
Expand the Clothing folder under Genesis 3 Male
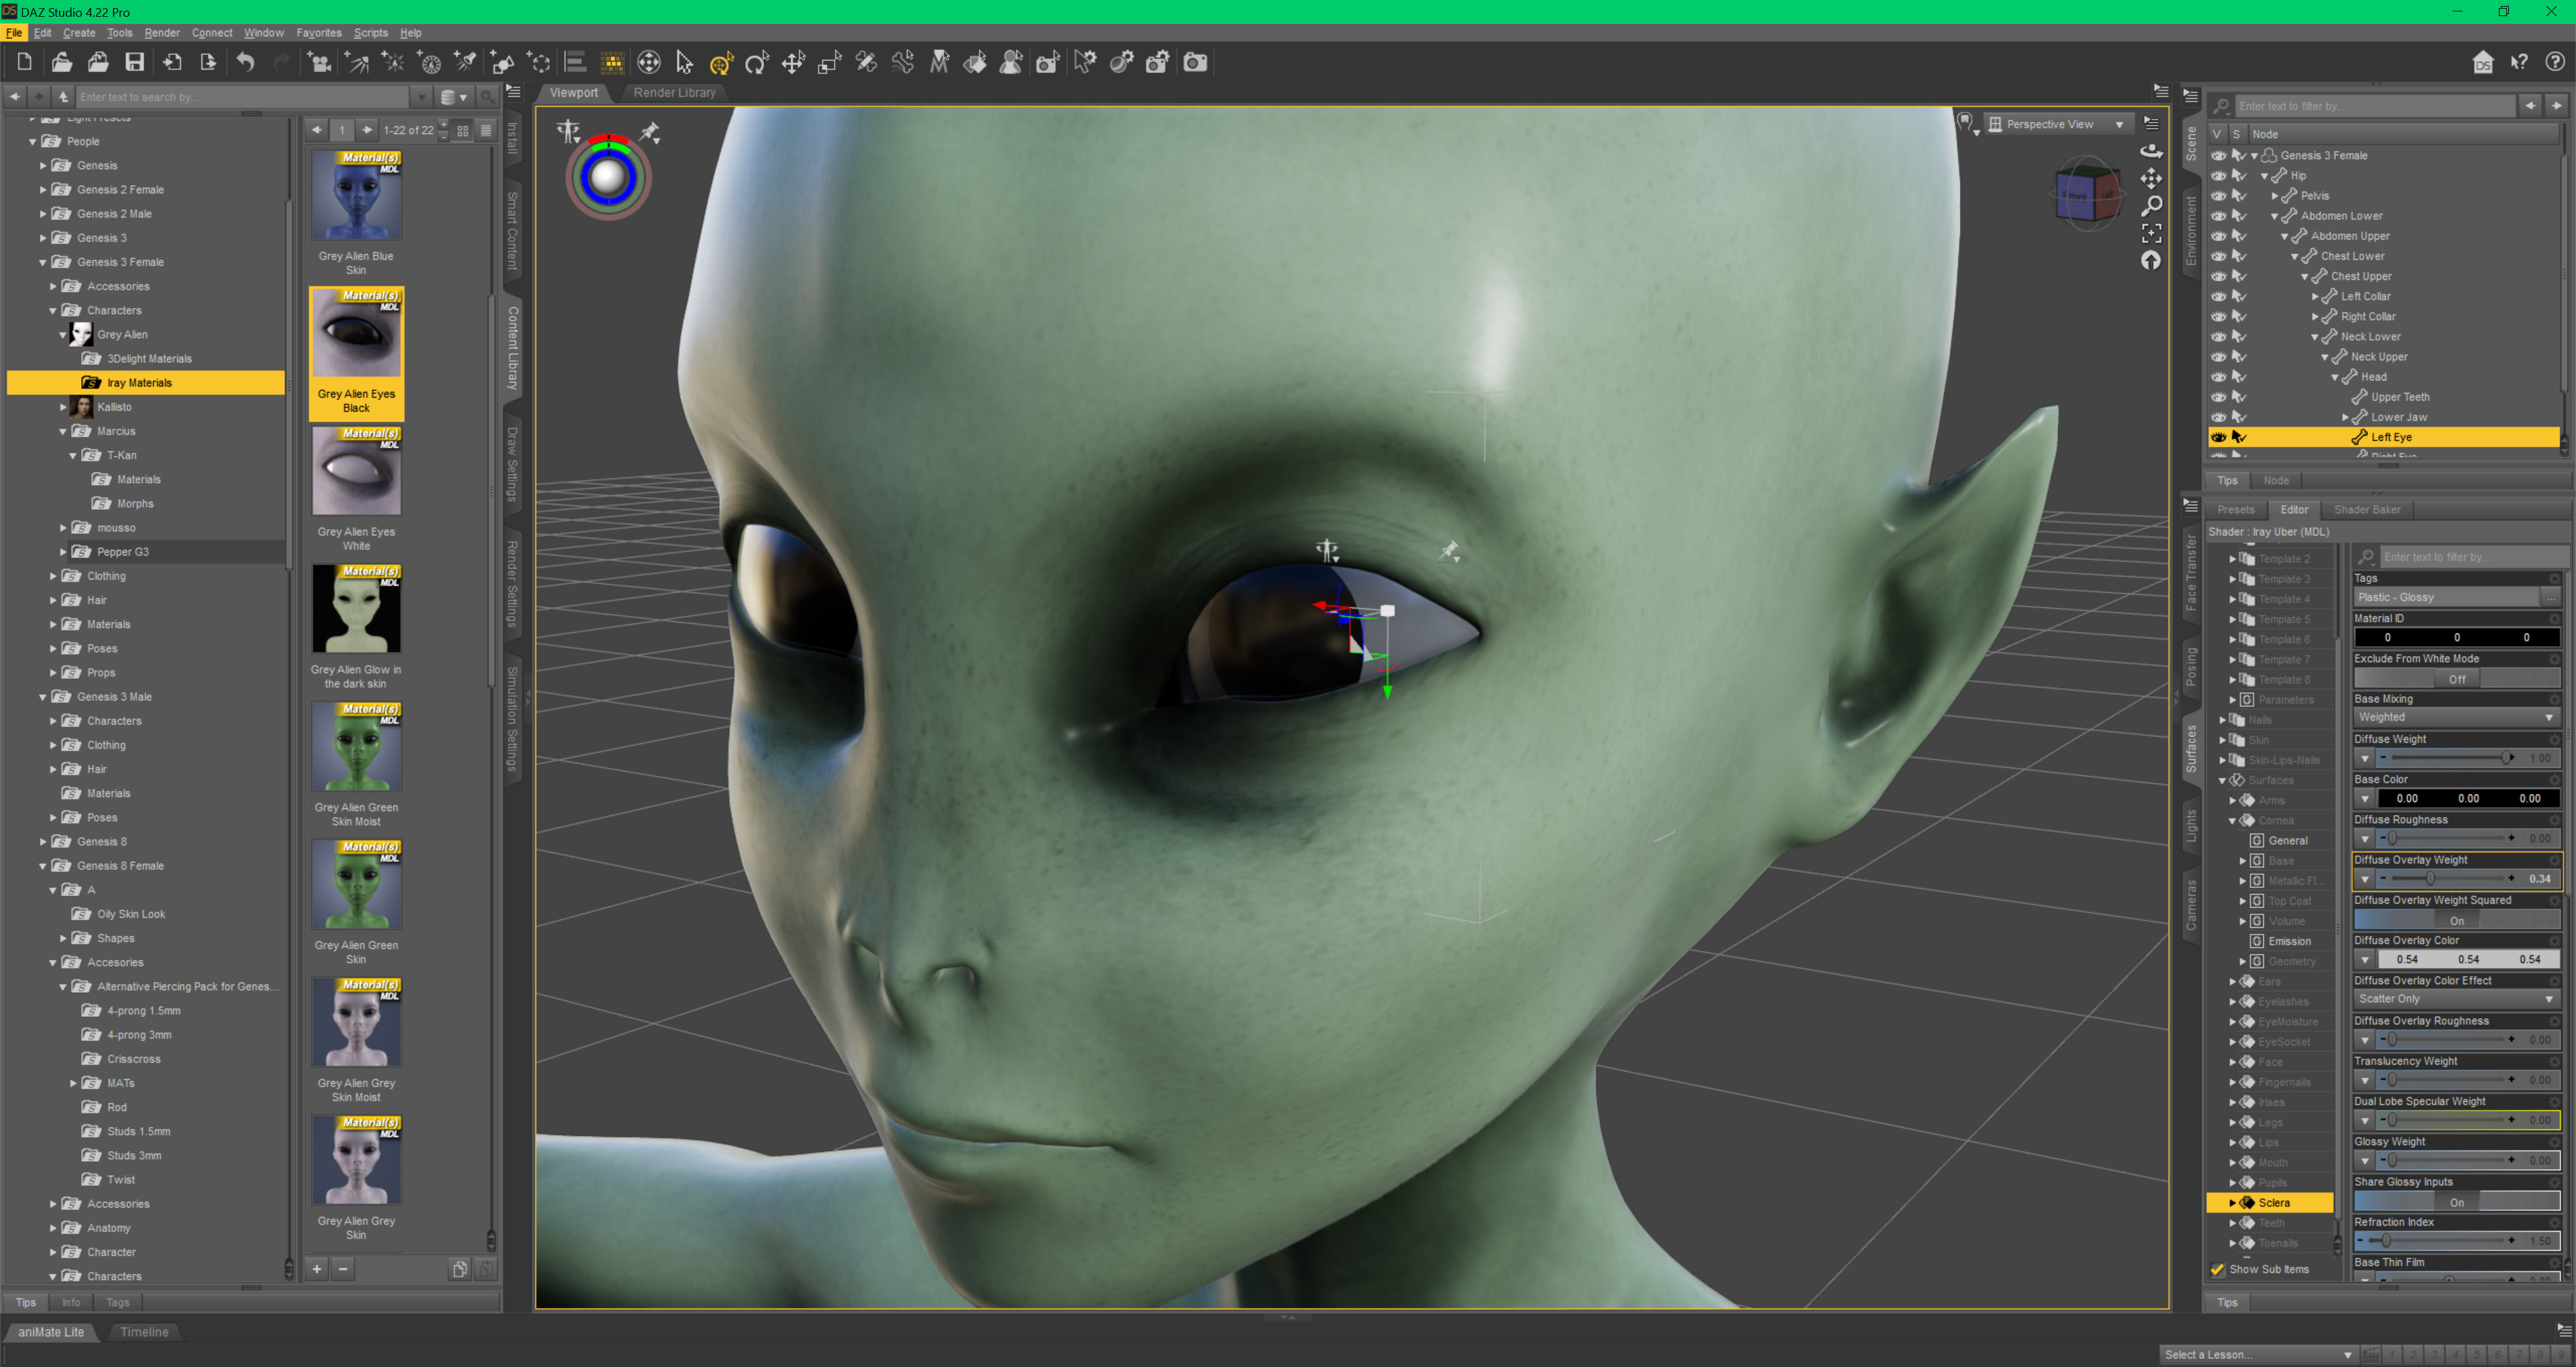[53, 745]
